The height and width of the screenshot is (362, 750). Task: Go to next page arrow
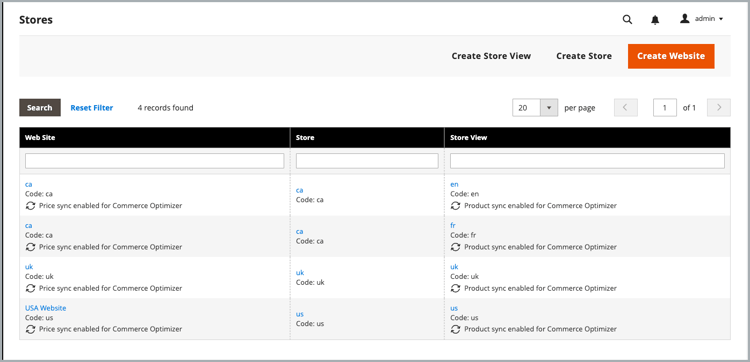pos(719,108)
